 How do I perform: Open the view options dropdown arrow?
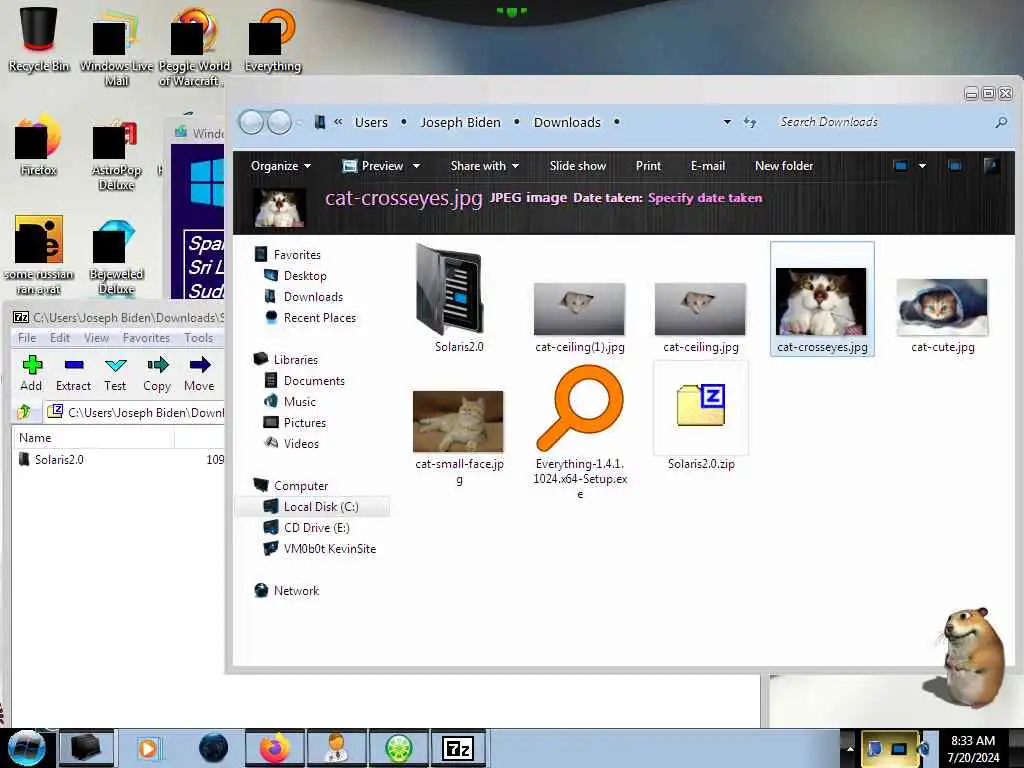(x=922, y=166)
